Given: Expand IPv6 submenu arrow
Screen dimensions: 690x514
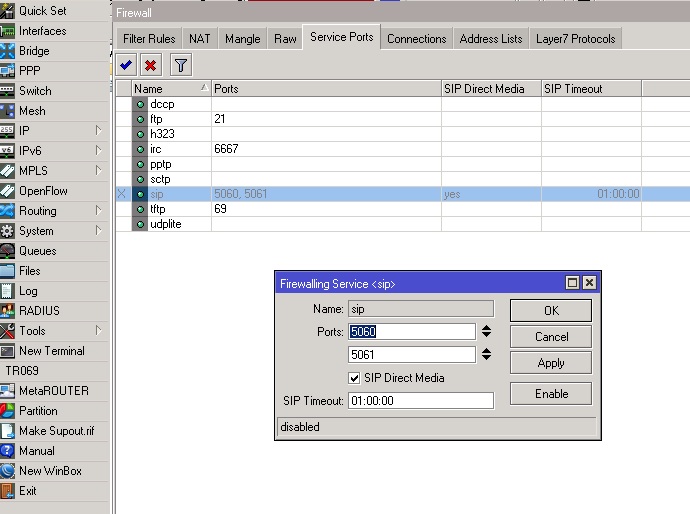Looking at the screenshot, I should coord(99,151).
